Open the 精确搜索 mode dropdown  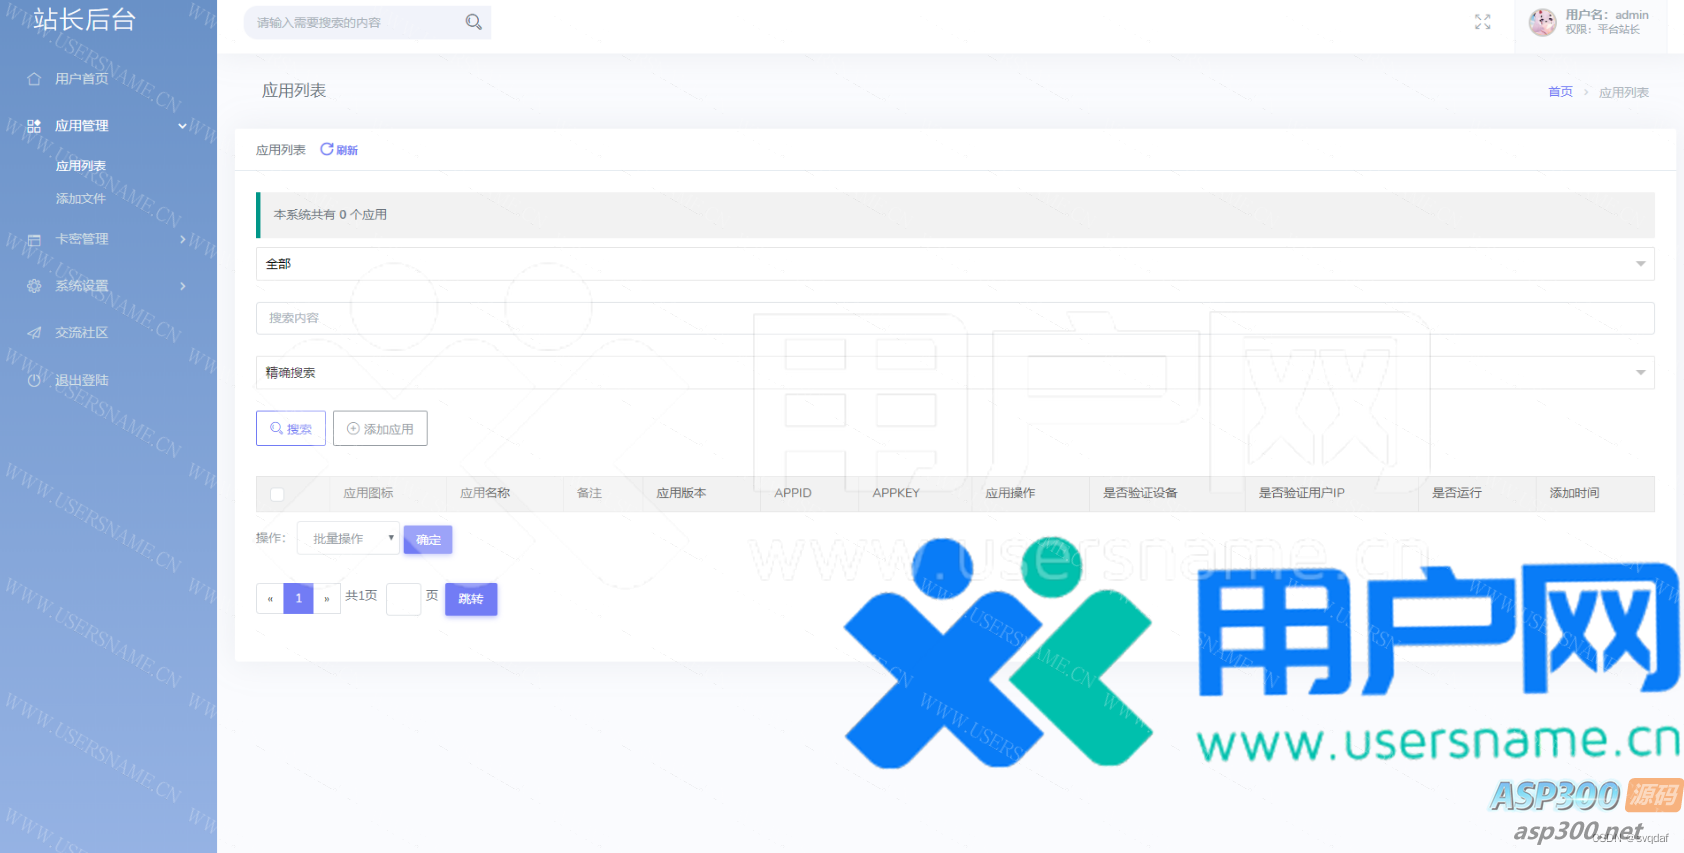coord(955,373)
